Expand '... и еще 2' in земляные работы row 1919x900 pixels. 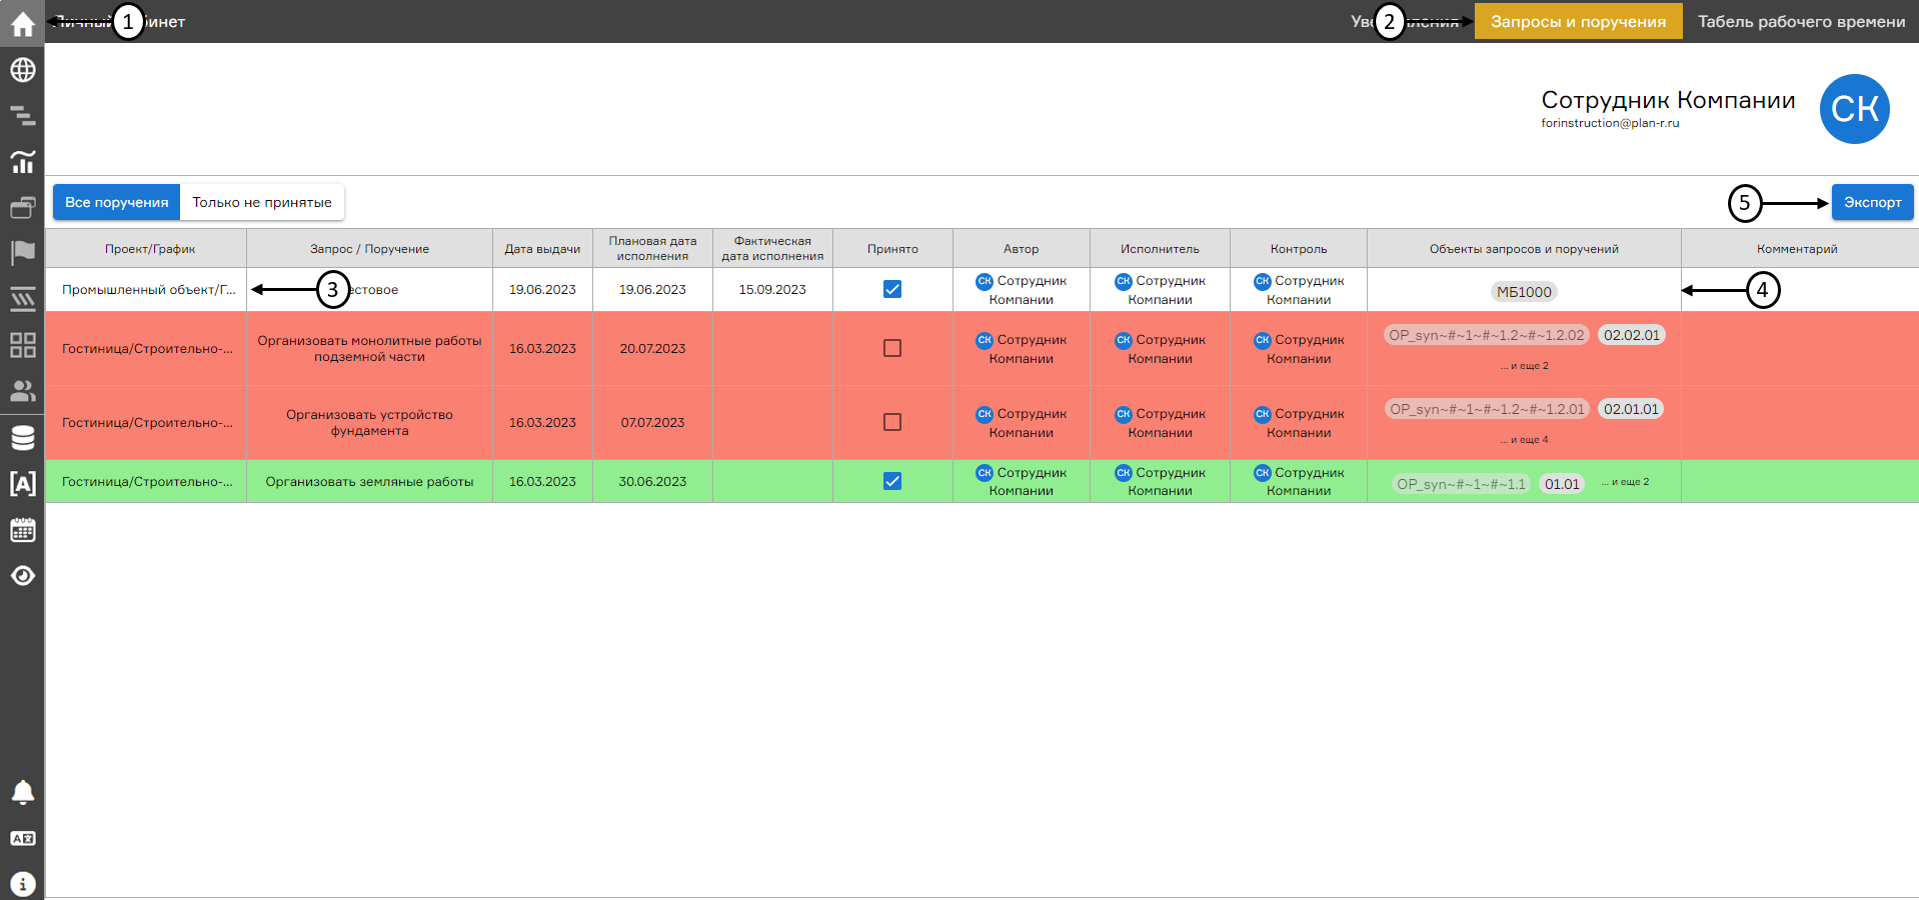click(x=1625, y=482)
